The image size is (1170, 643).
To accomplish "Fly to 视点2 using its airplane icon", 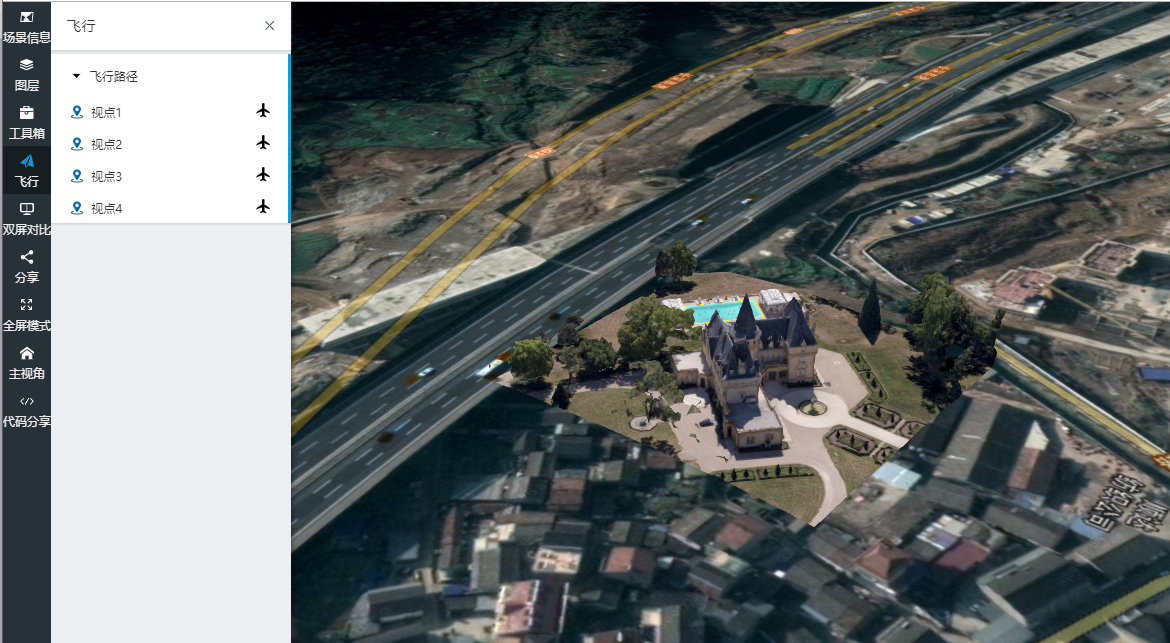I will (x=263, y=143).
